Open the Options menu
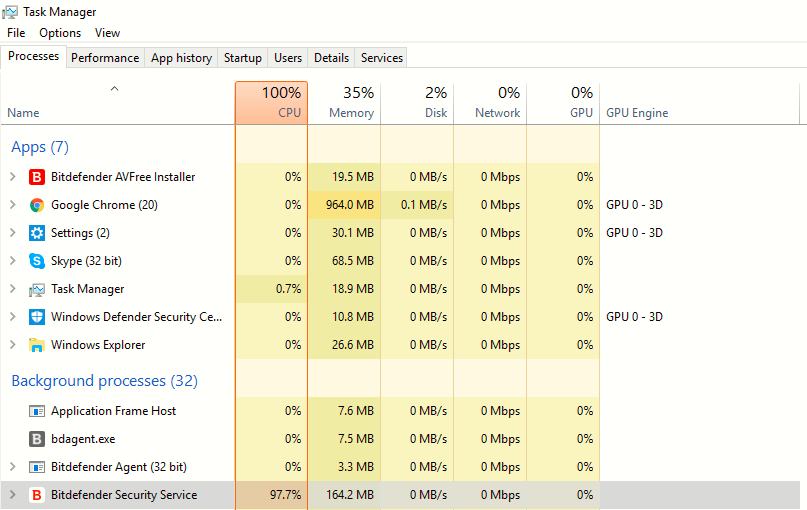 click(x=60, y=33)
